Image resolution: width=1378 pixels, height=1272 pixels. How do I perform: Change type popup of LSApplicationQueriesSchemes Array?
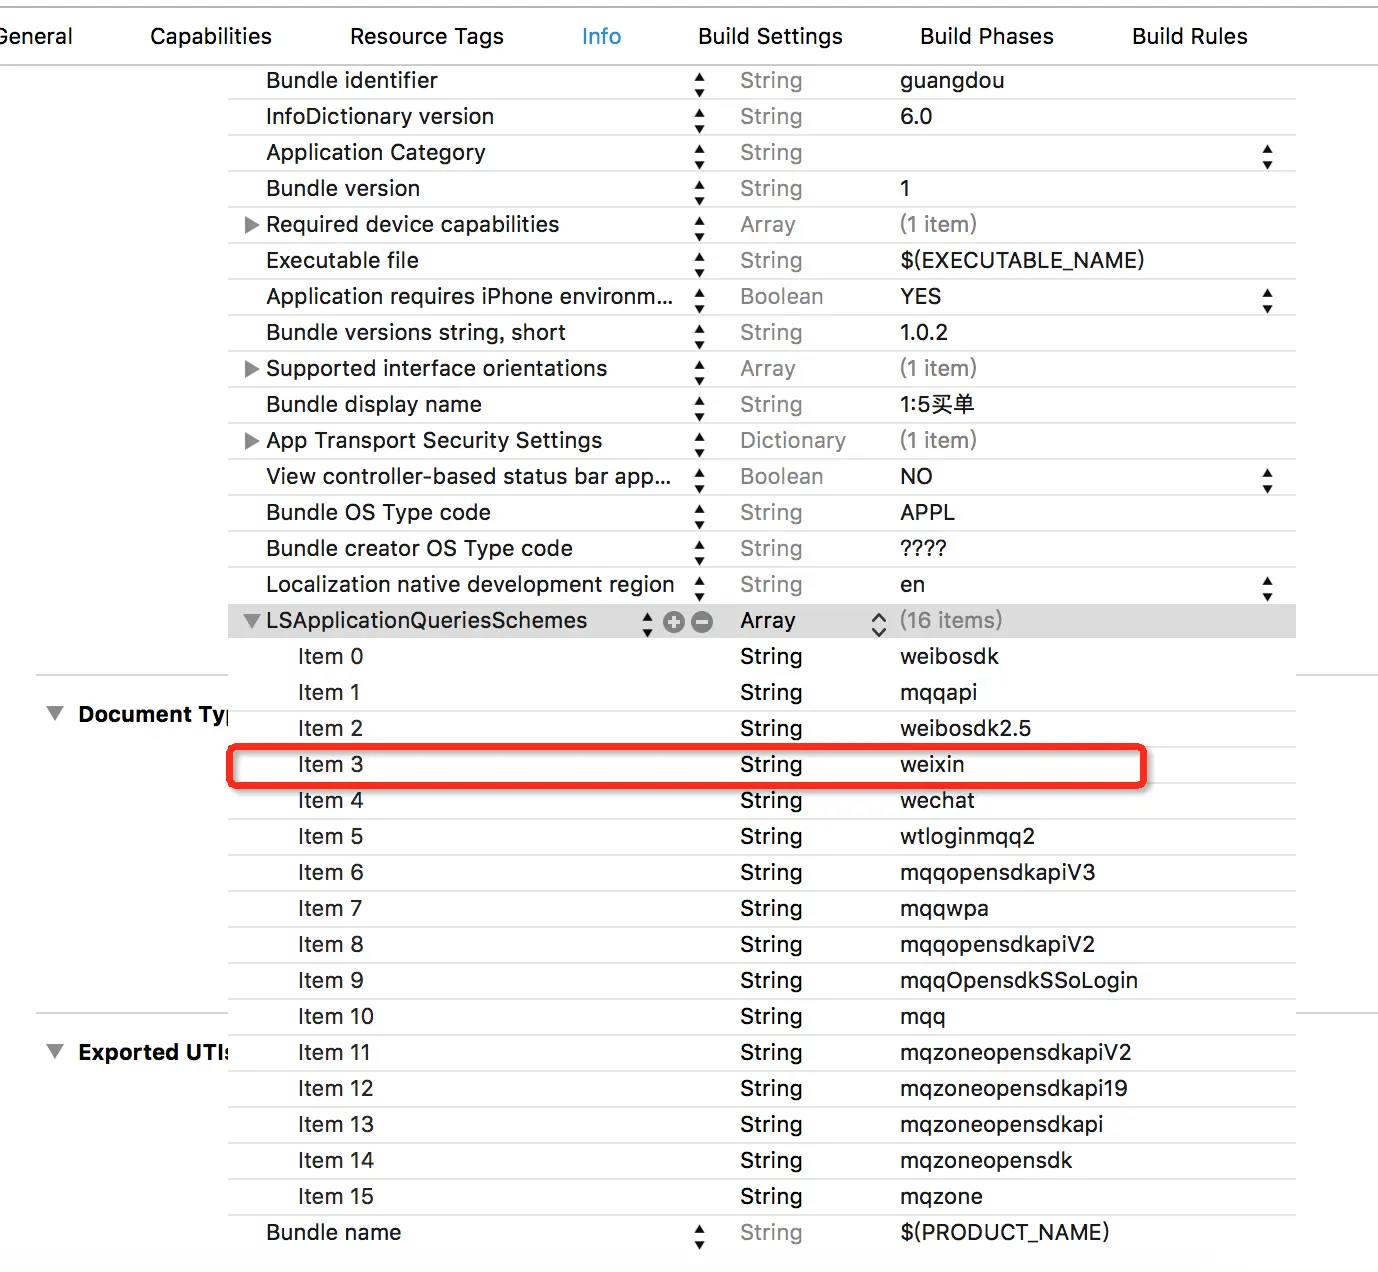coord(878,624)
